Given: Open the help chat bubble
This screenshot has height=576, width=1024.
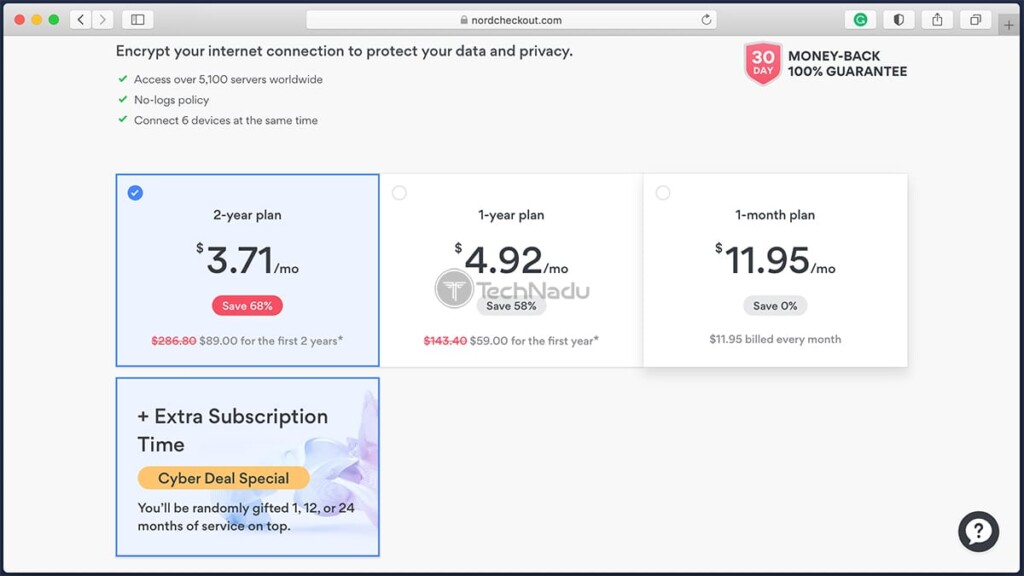Looking at the screenshot, I should pyautogui.click(x=978, y=532).
